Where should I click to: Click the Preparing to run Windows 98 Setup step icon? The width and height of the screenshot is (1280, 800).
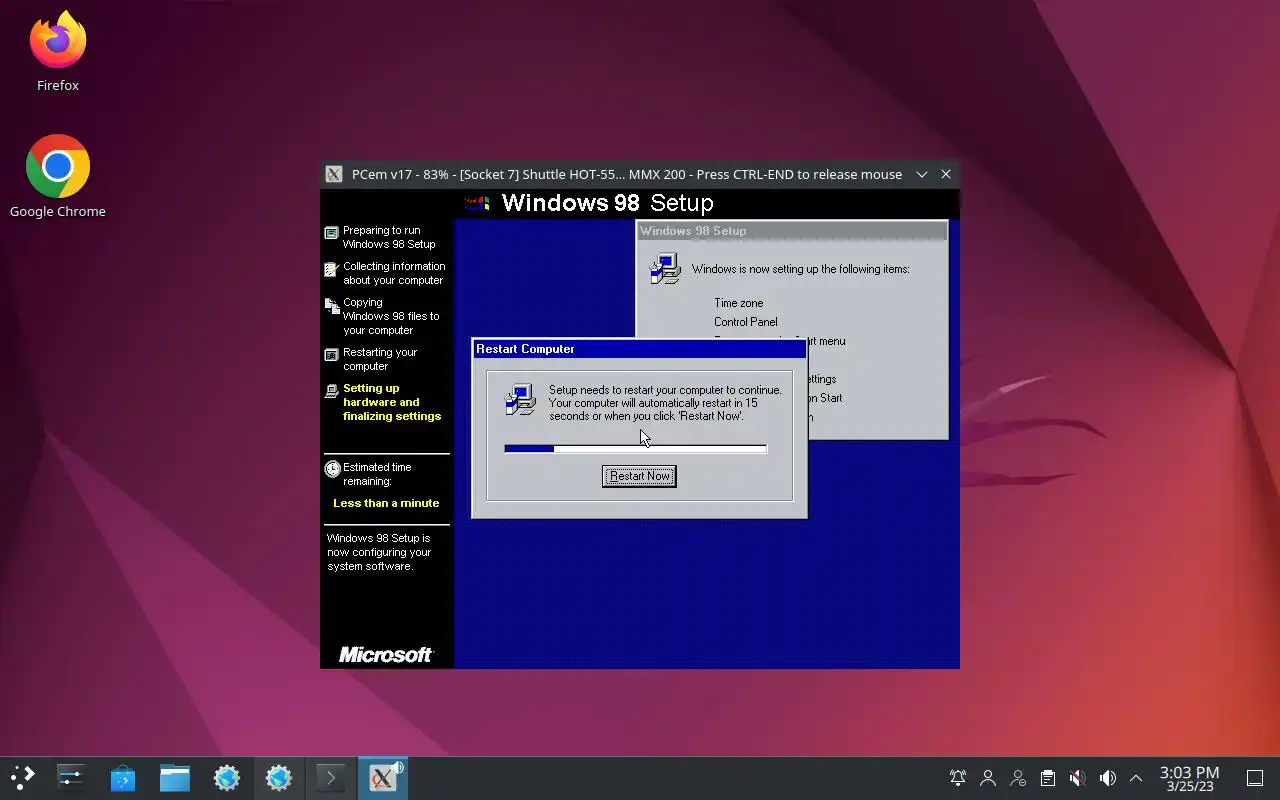tap(332, 233)
